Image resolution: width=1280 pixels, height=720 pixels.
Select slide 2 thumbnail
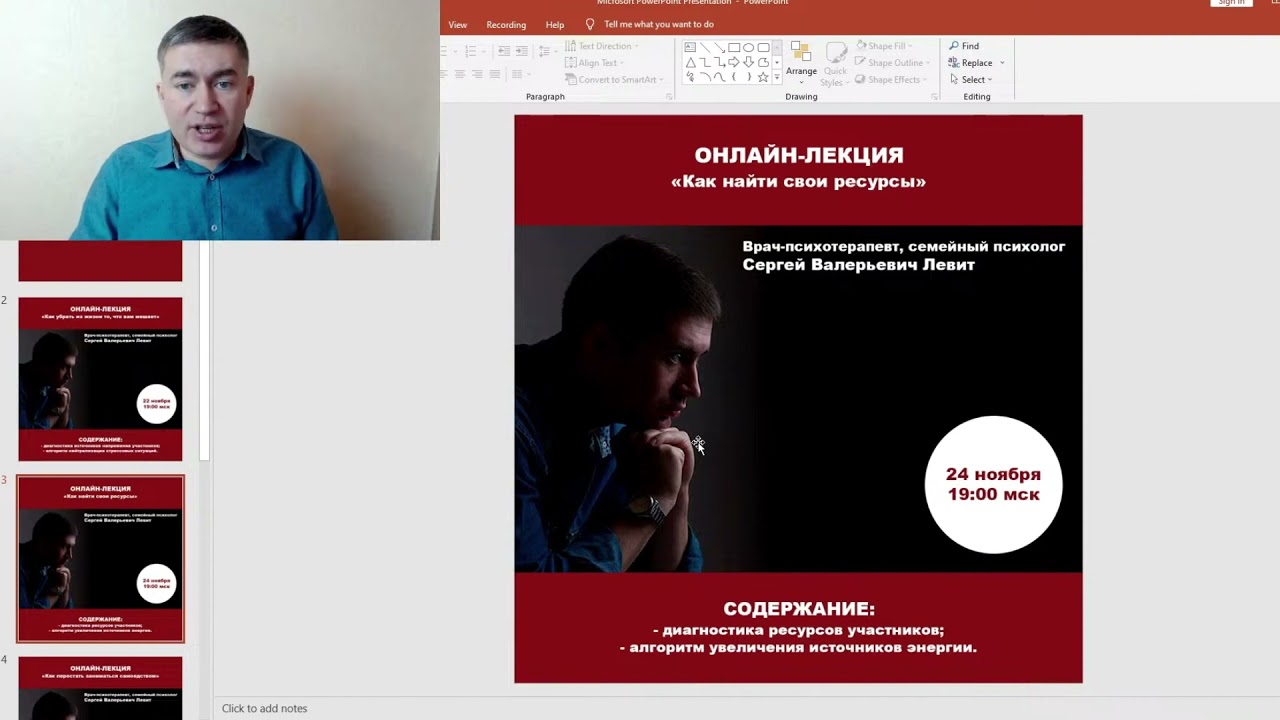click(x=100, y=379)
